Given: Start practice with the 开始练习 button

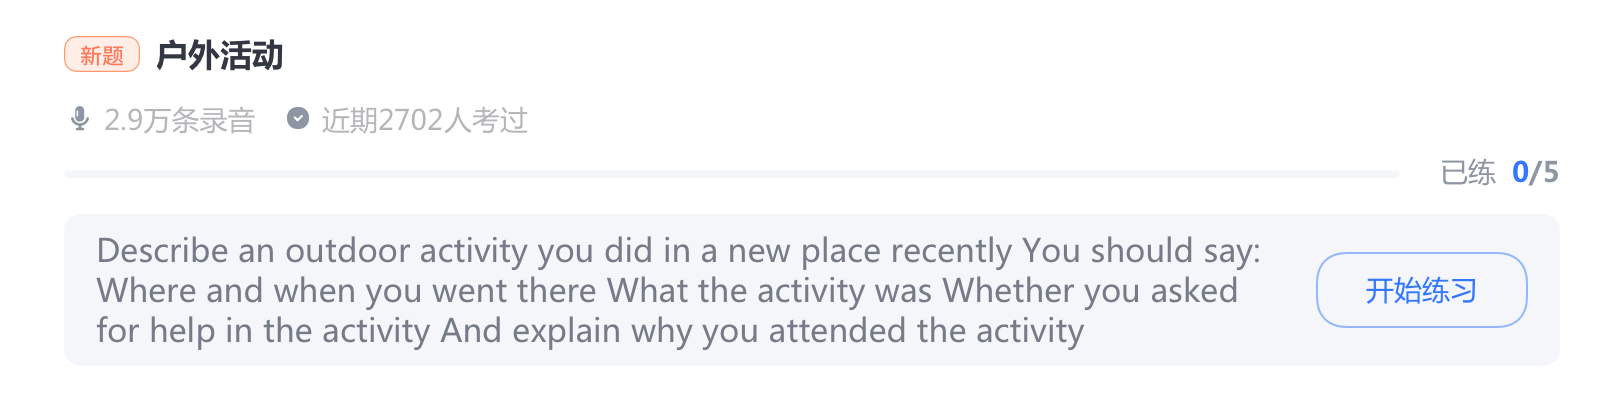Looking at the screenshot, I should [1421, 290].
